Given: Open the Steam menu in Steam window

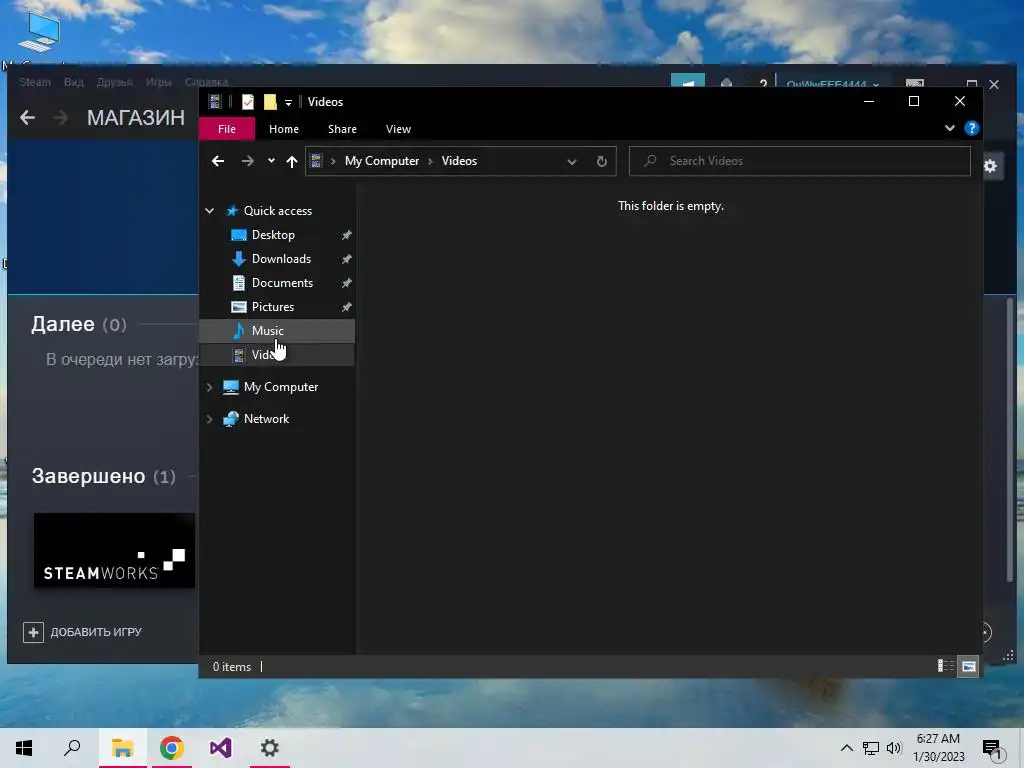Looking at the screenshot, I should 35,82.
